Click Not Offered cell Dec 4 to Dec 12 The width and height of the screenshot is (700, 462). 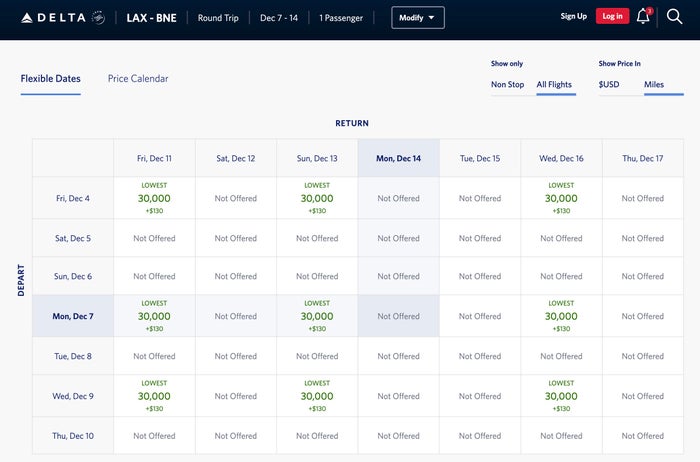pos(236,198)
